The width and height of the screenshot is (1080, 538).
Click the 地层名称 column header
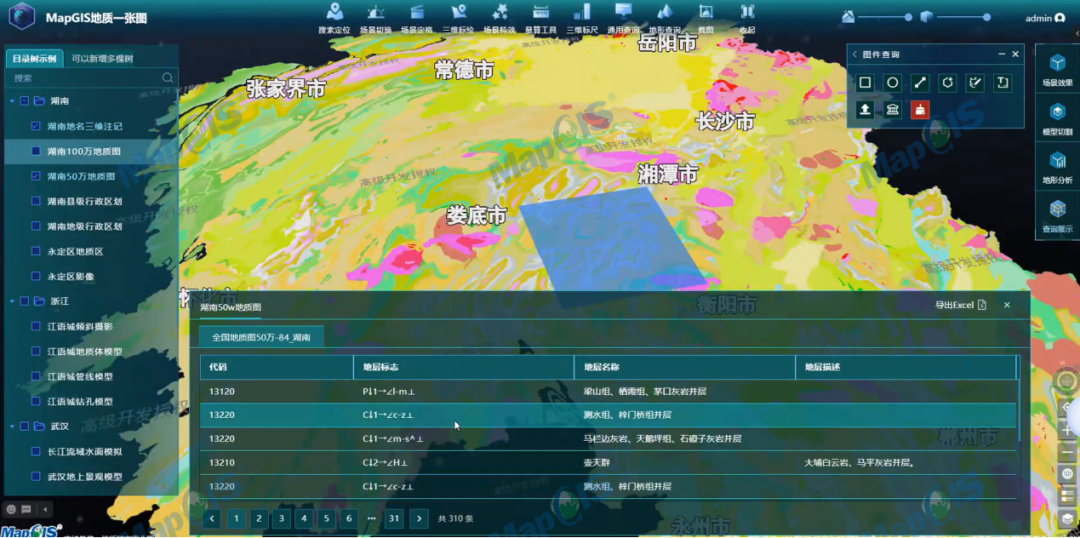[685, 367]
